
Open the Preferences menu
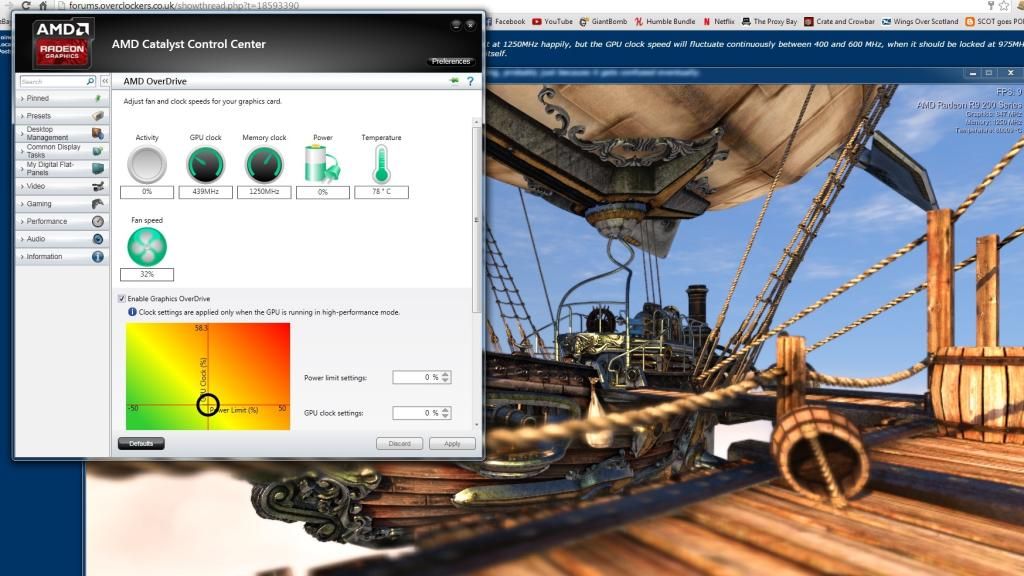click(450, 61)
